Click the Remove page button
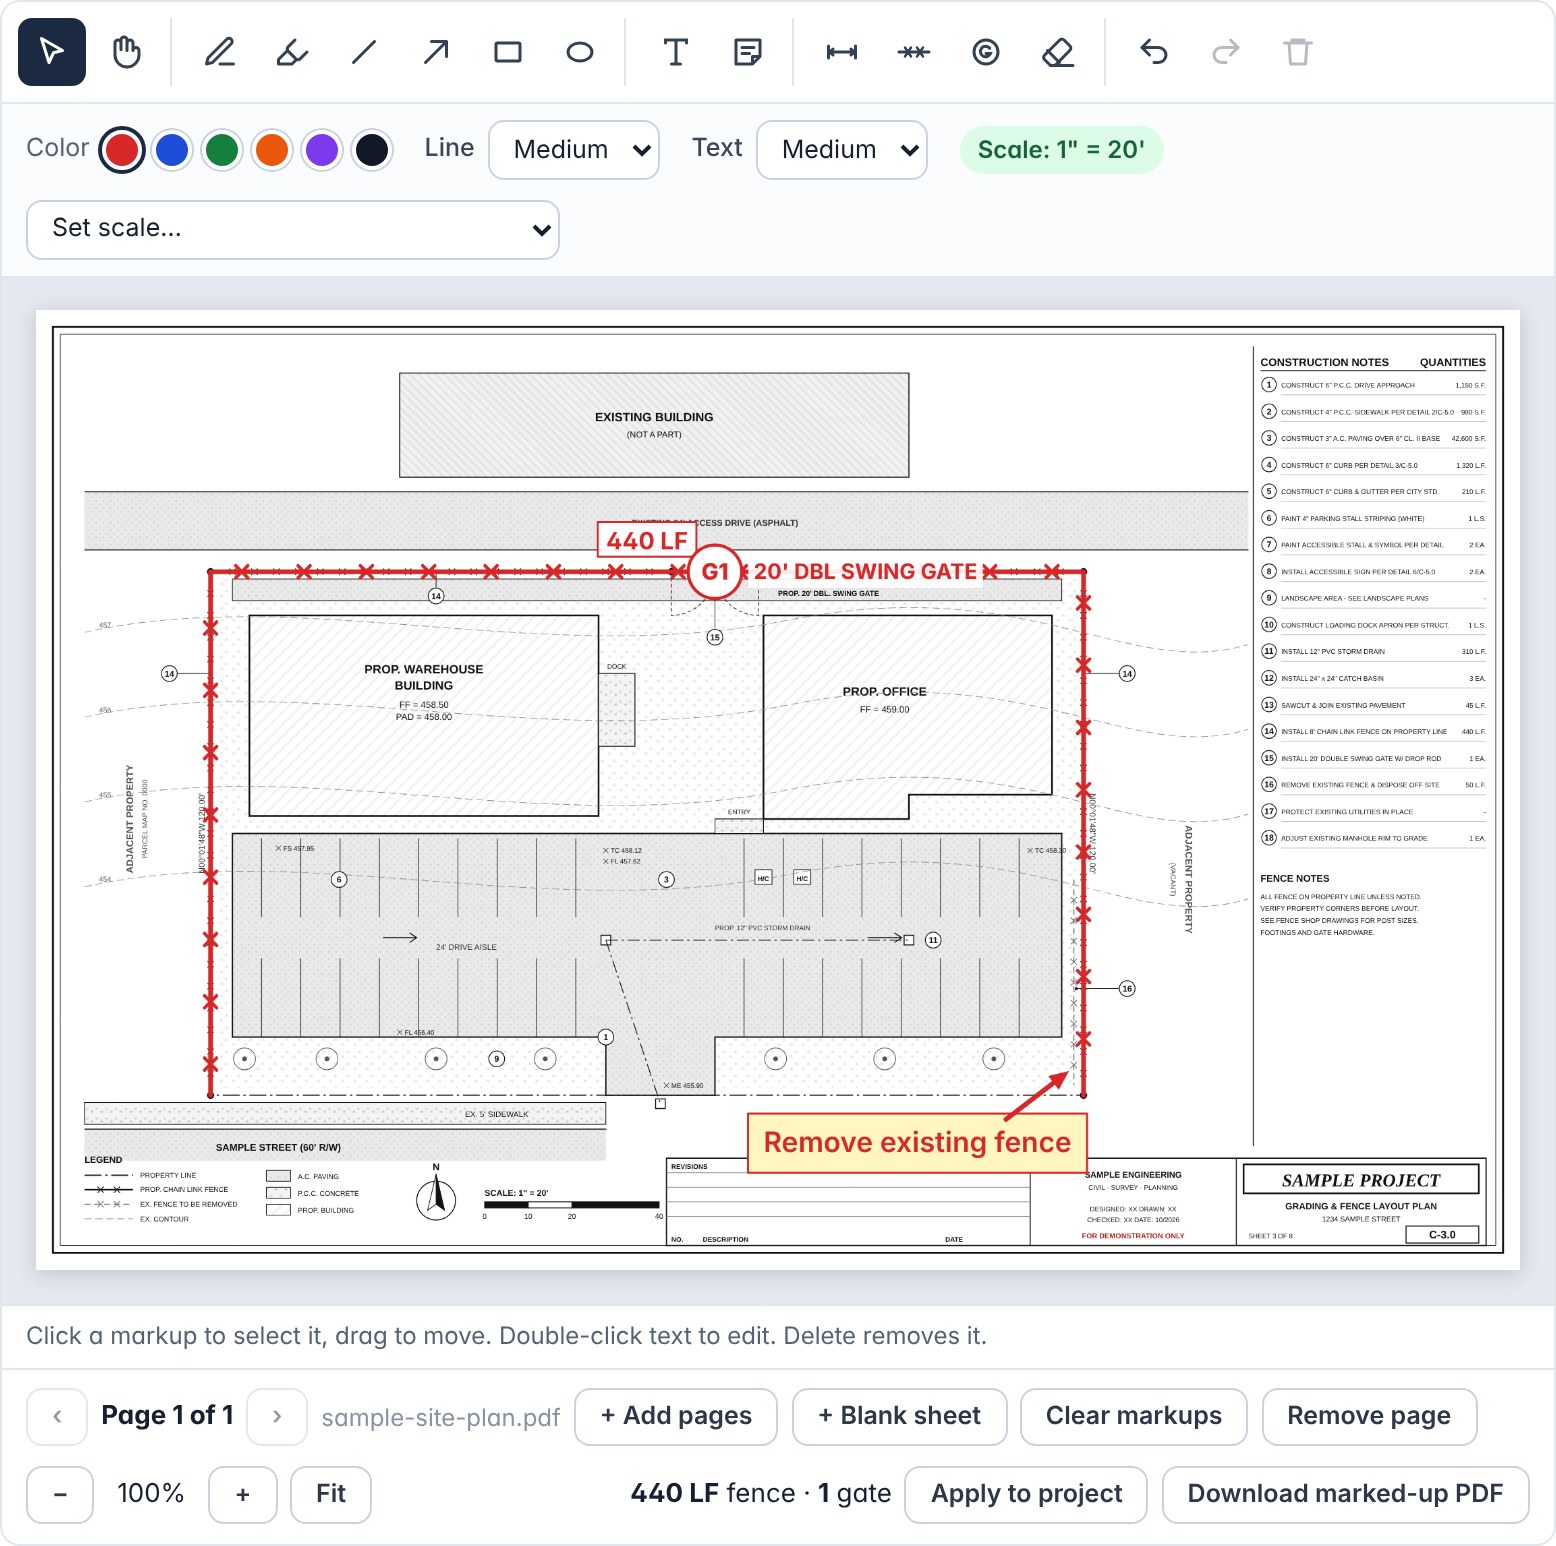1556x1546 pixels. click(1369, 1416)
